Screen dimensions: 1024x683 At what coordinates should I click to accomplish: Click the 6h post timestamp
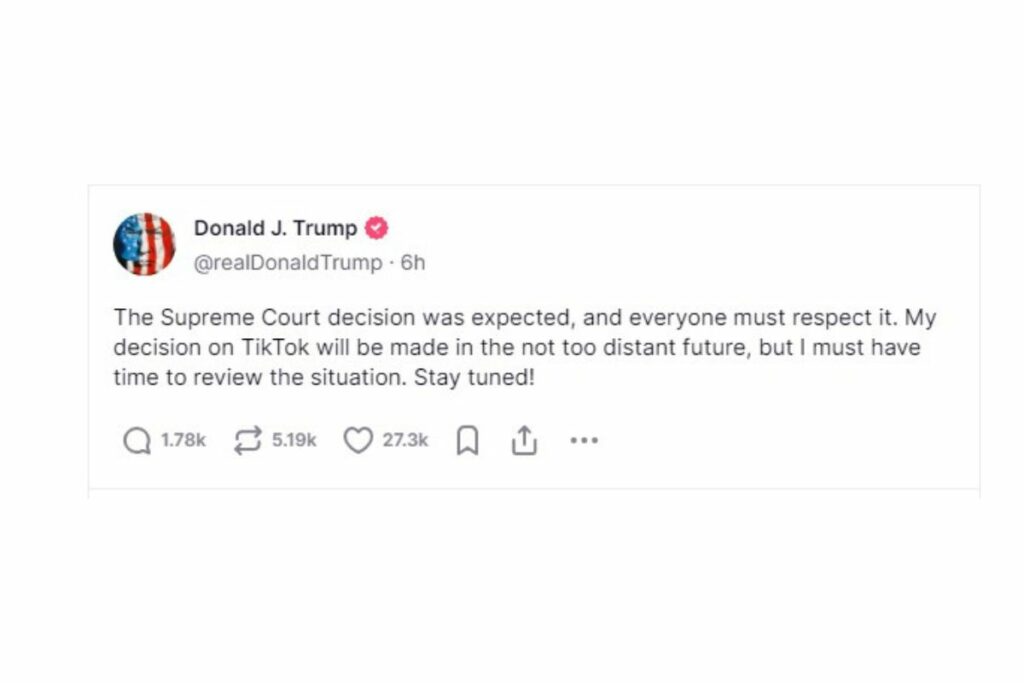click(x=413, y=262)
